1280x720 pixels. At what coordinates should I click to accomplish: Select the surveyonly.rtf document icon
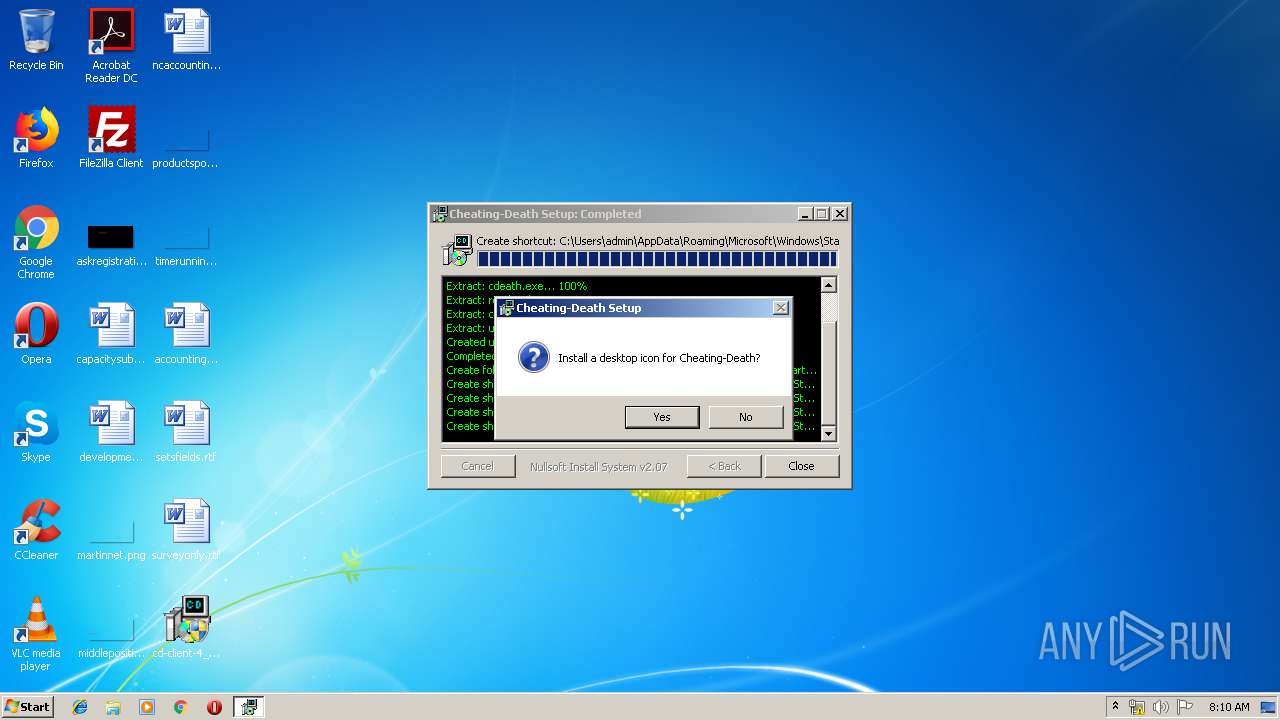[x=186, y=530]
